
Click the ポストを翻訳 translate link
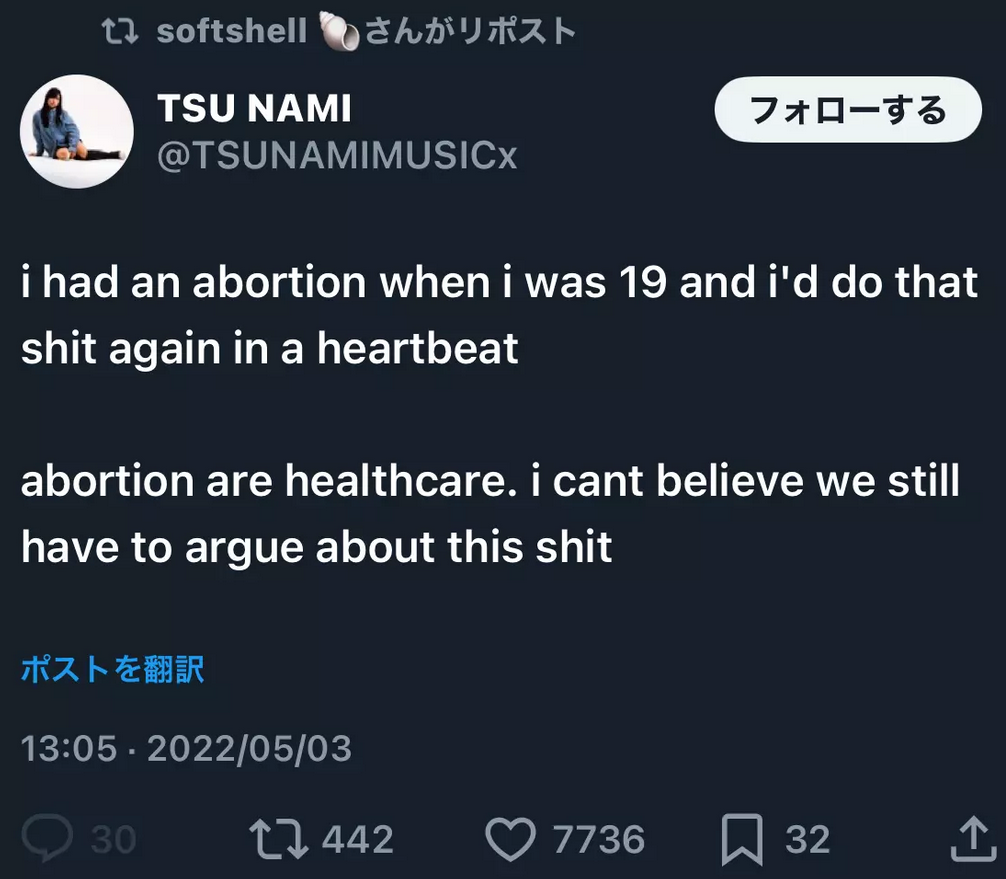[x=112, y=669]
